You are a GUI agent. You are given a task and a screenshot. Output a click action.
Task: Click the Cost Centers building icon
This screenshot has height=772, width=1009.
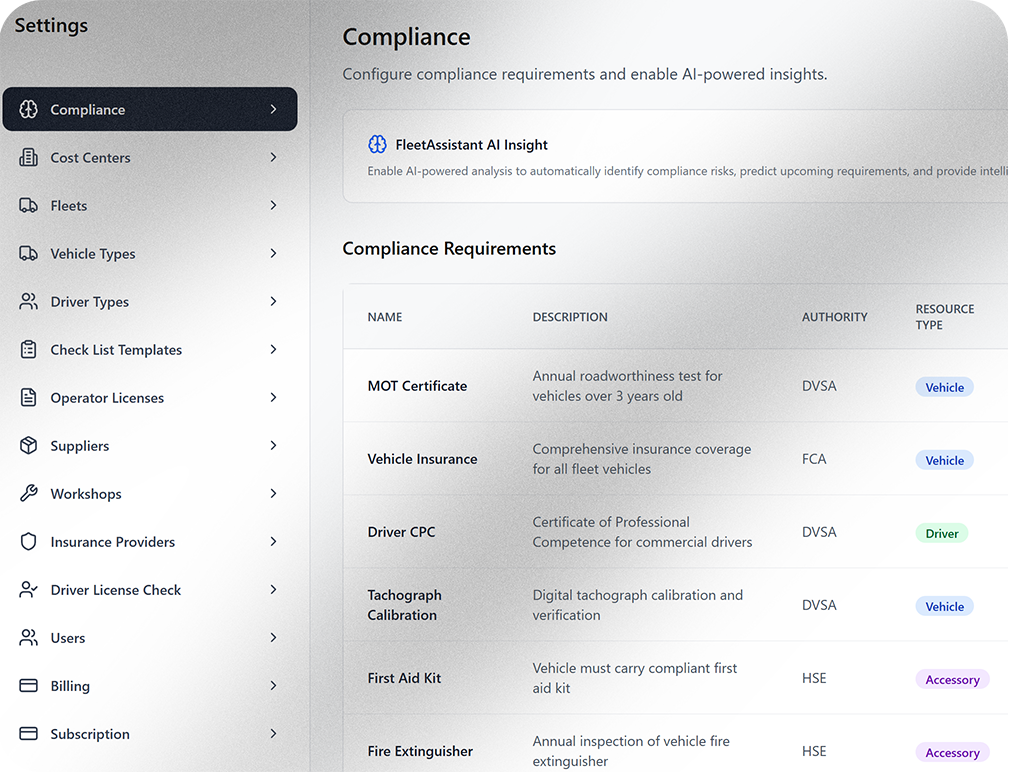pos(29,158)
